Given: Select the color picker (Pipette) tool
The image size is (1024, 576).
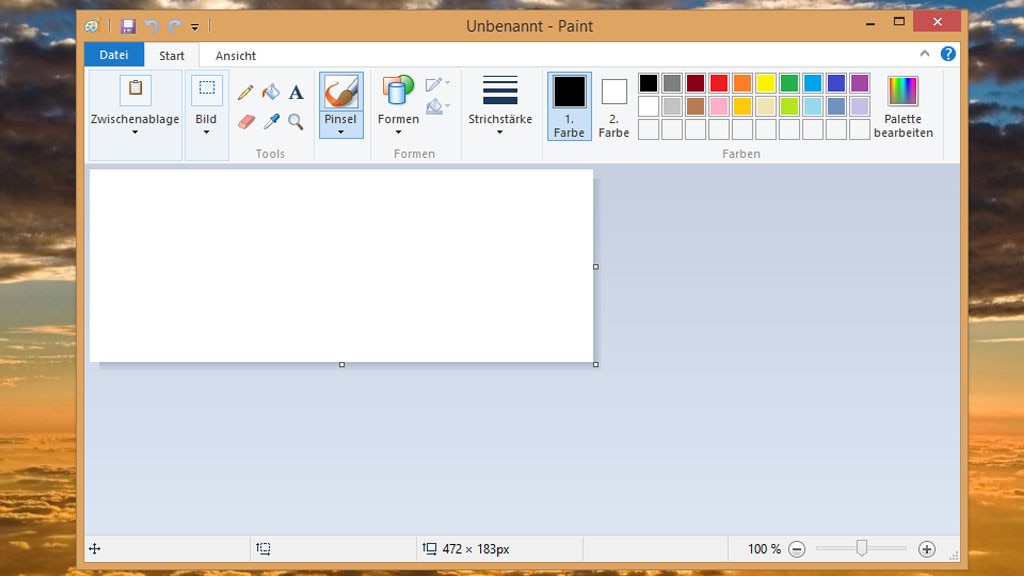Looking at the screenshot, I should 271,120.
